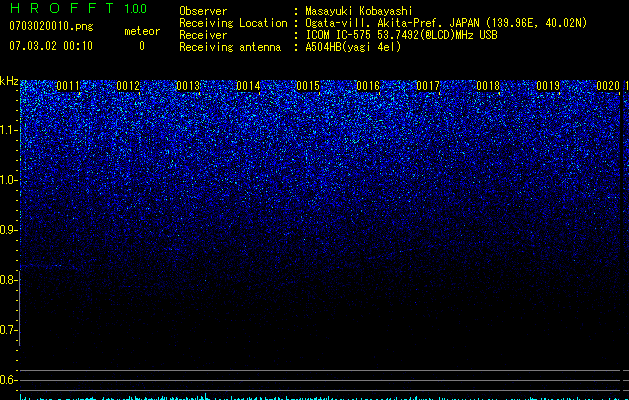Click receiver text ICOM IC-575 53.7492 MHz
This screenshot has width=629, height=400.
(x=401, y=35)
